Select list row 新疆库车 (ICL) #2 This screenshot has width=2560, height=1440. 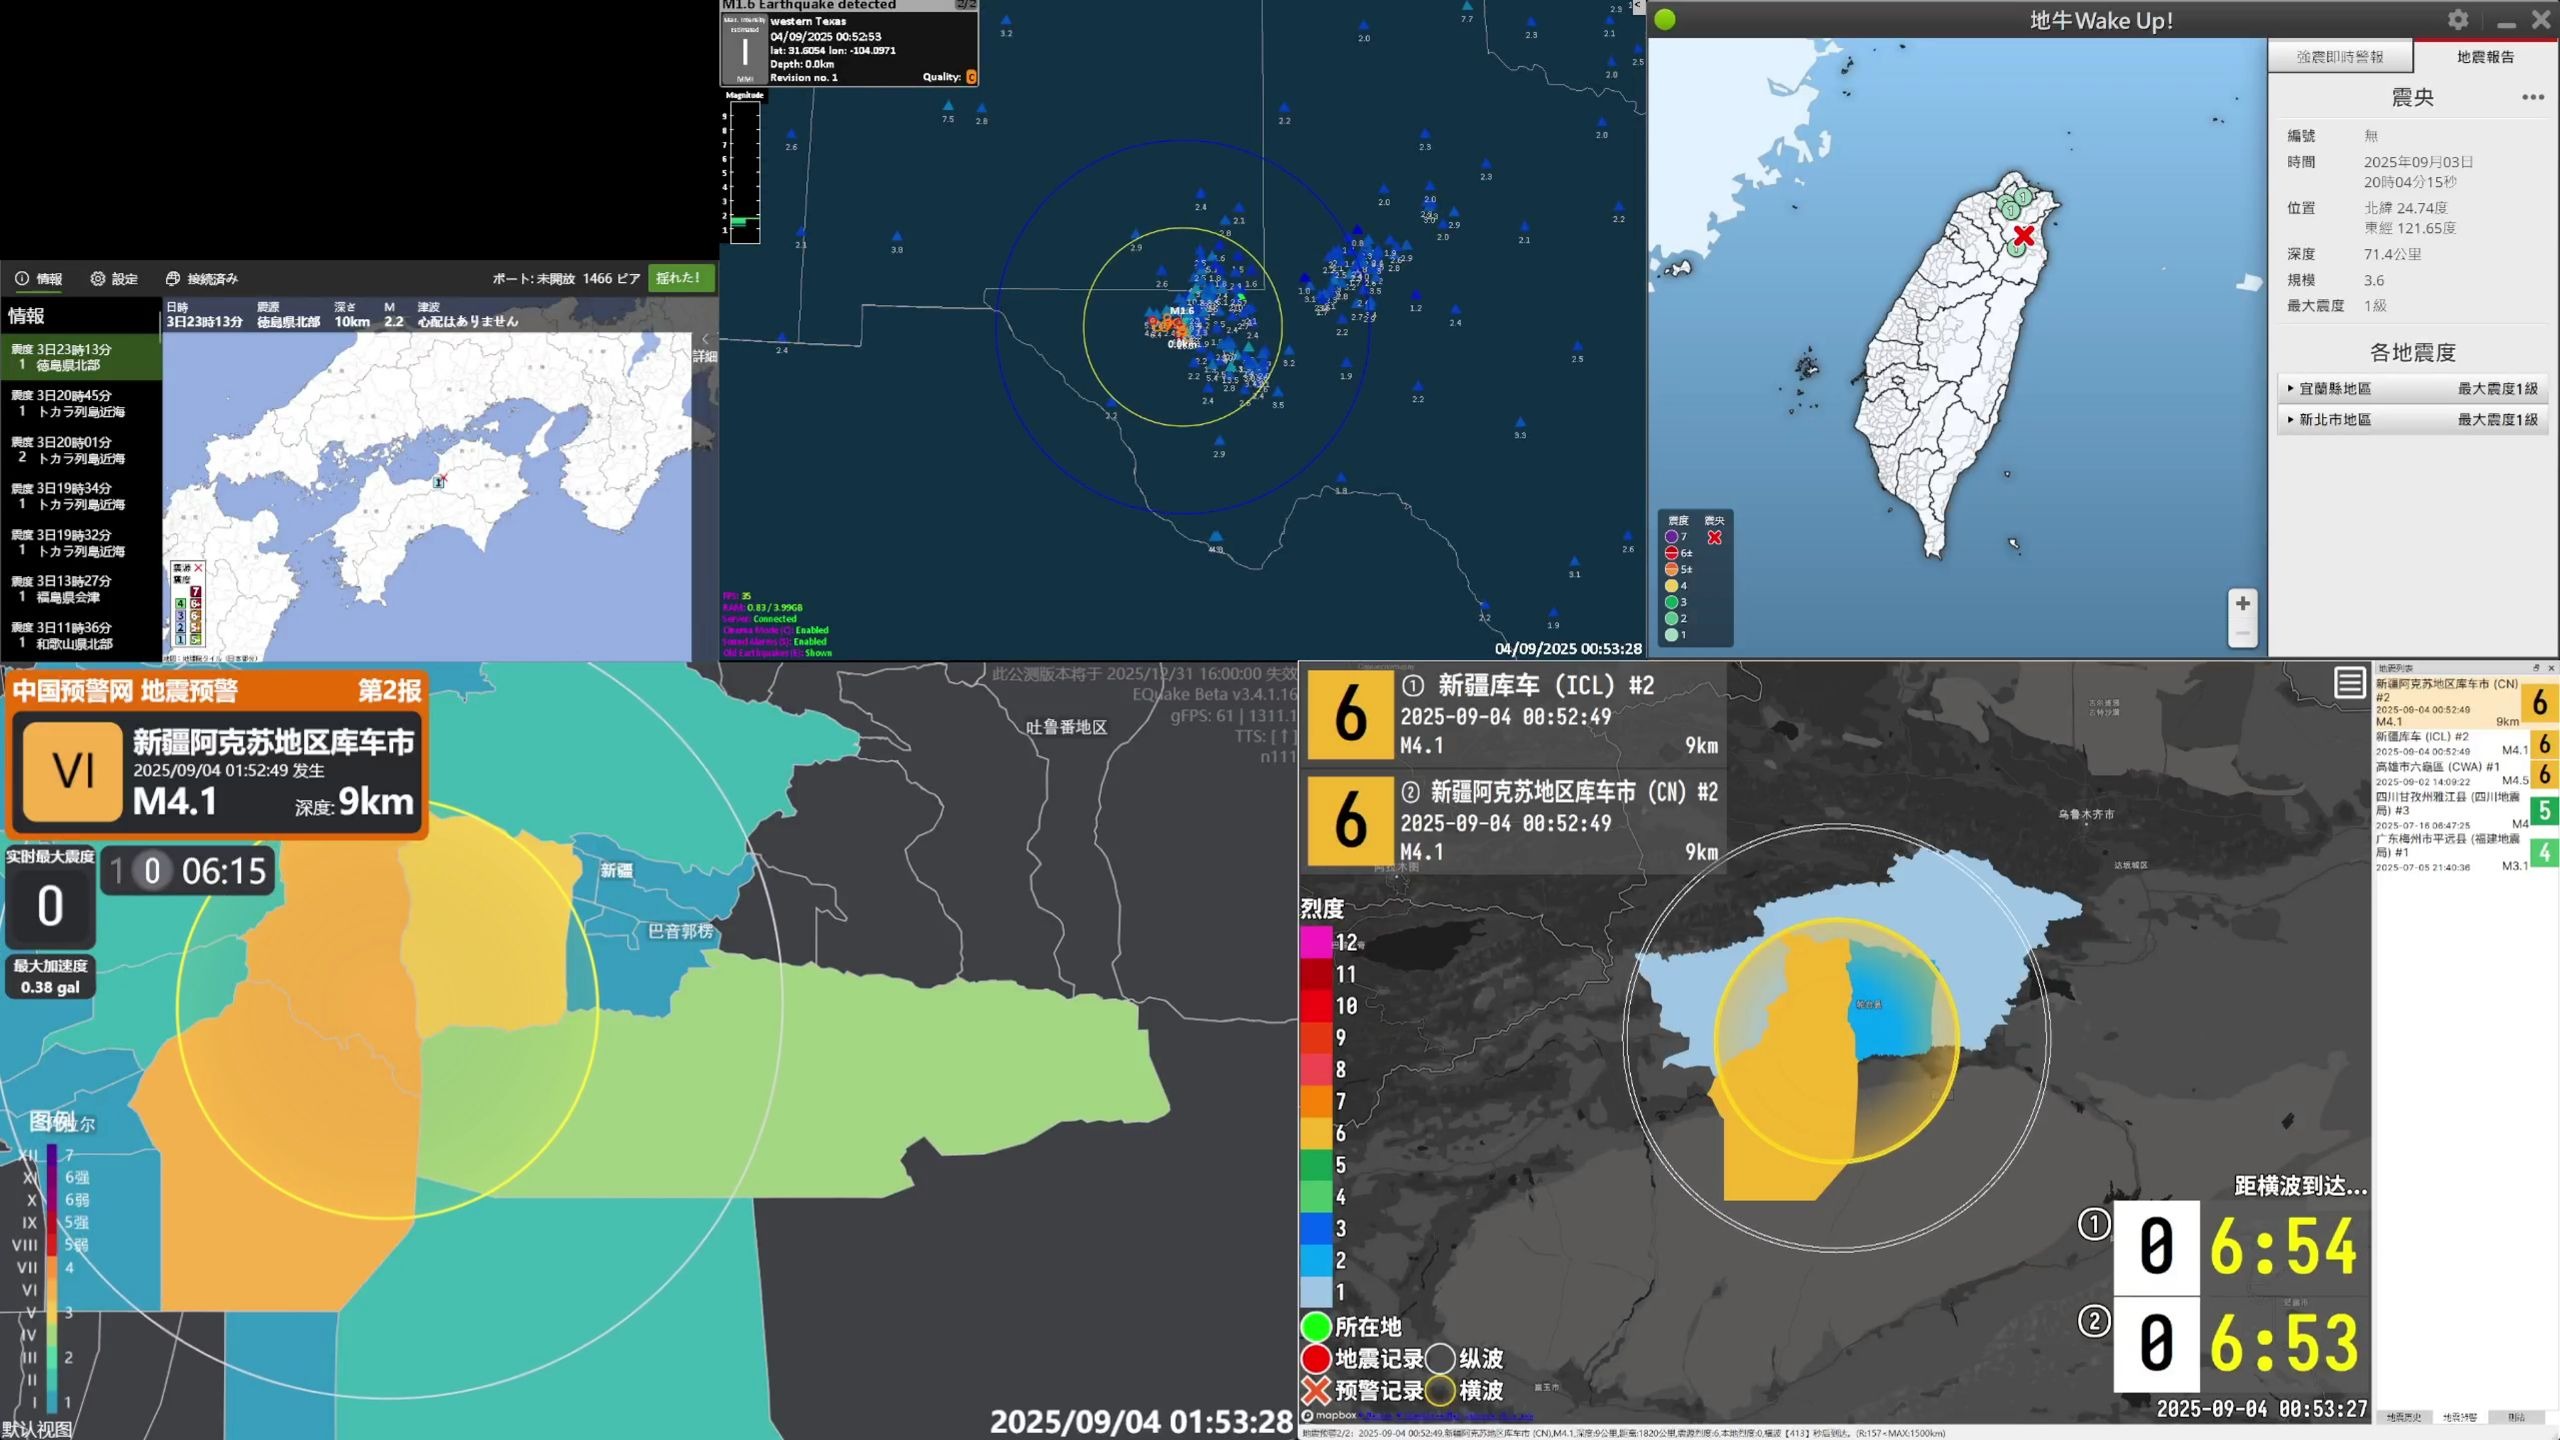coord(2465,743)
